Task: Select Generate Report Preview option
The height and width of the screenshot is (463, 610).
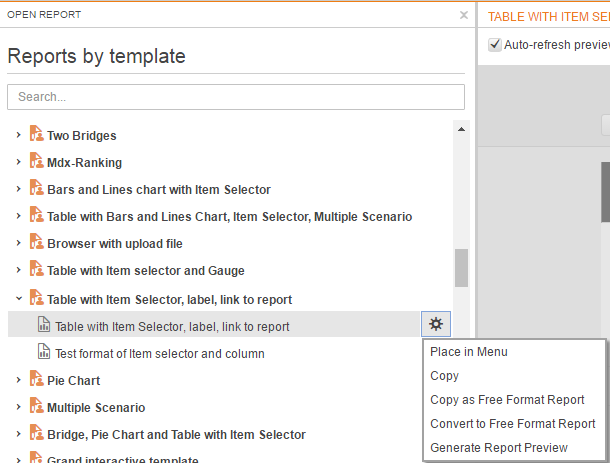Action: point(499,448)
